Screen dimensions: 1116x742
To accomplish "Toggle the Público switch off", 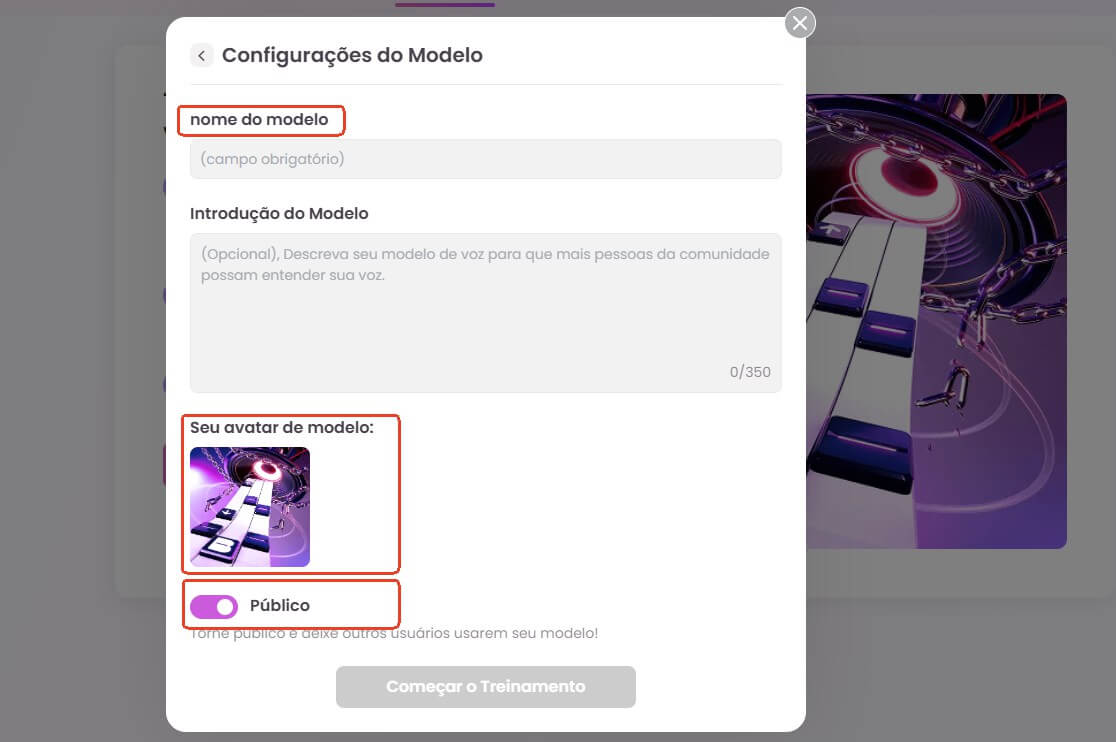I will [x=214, y=607].
